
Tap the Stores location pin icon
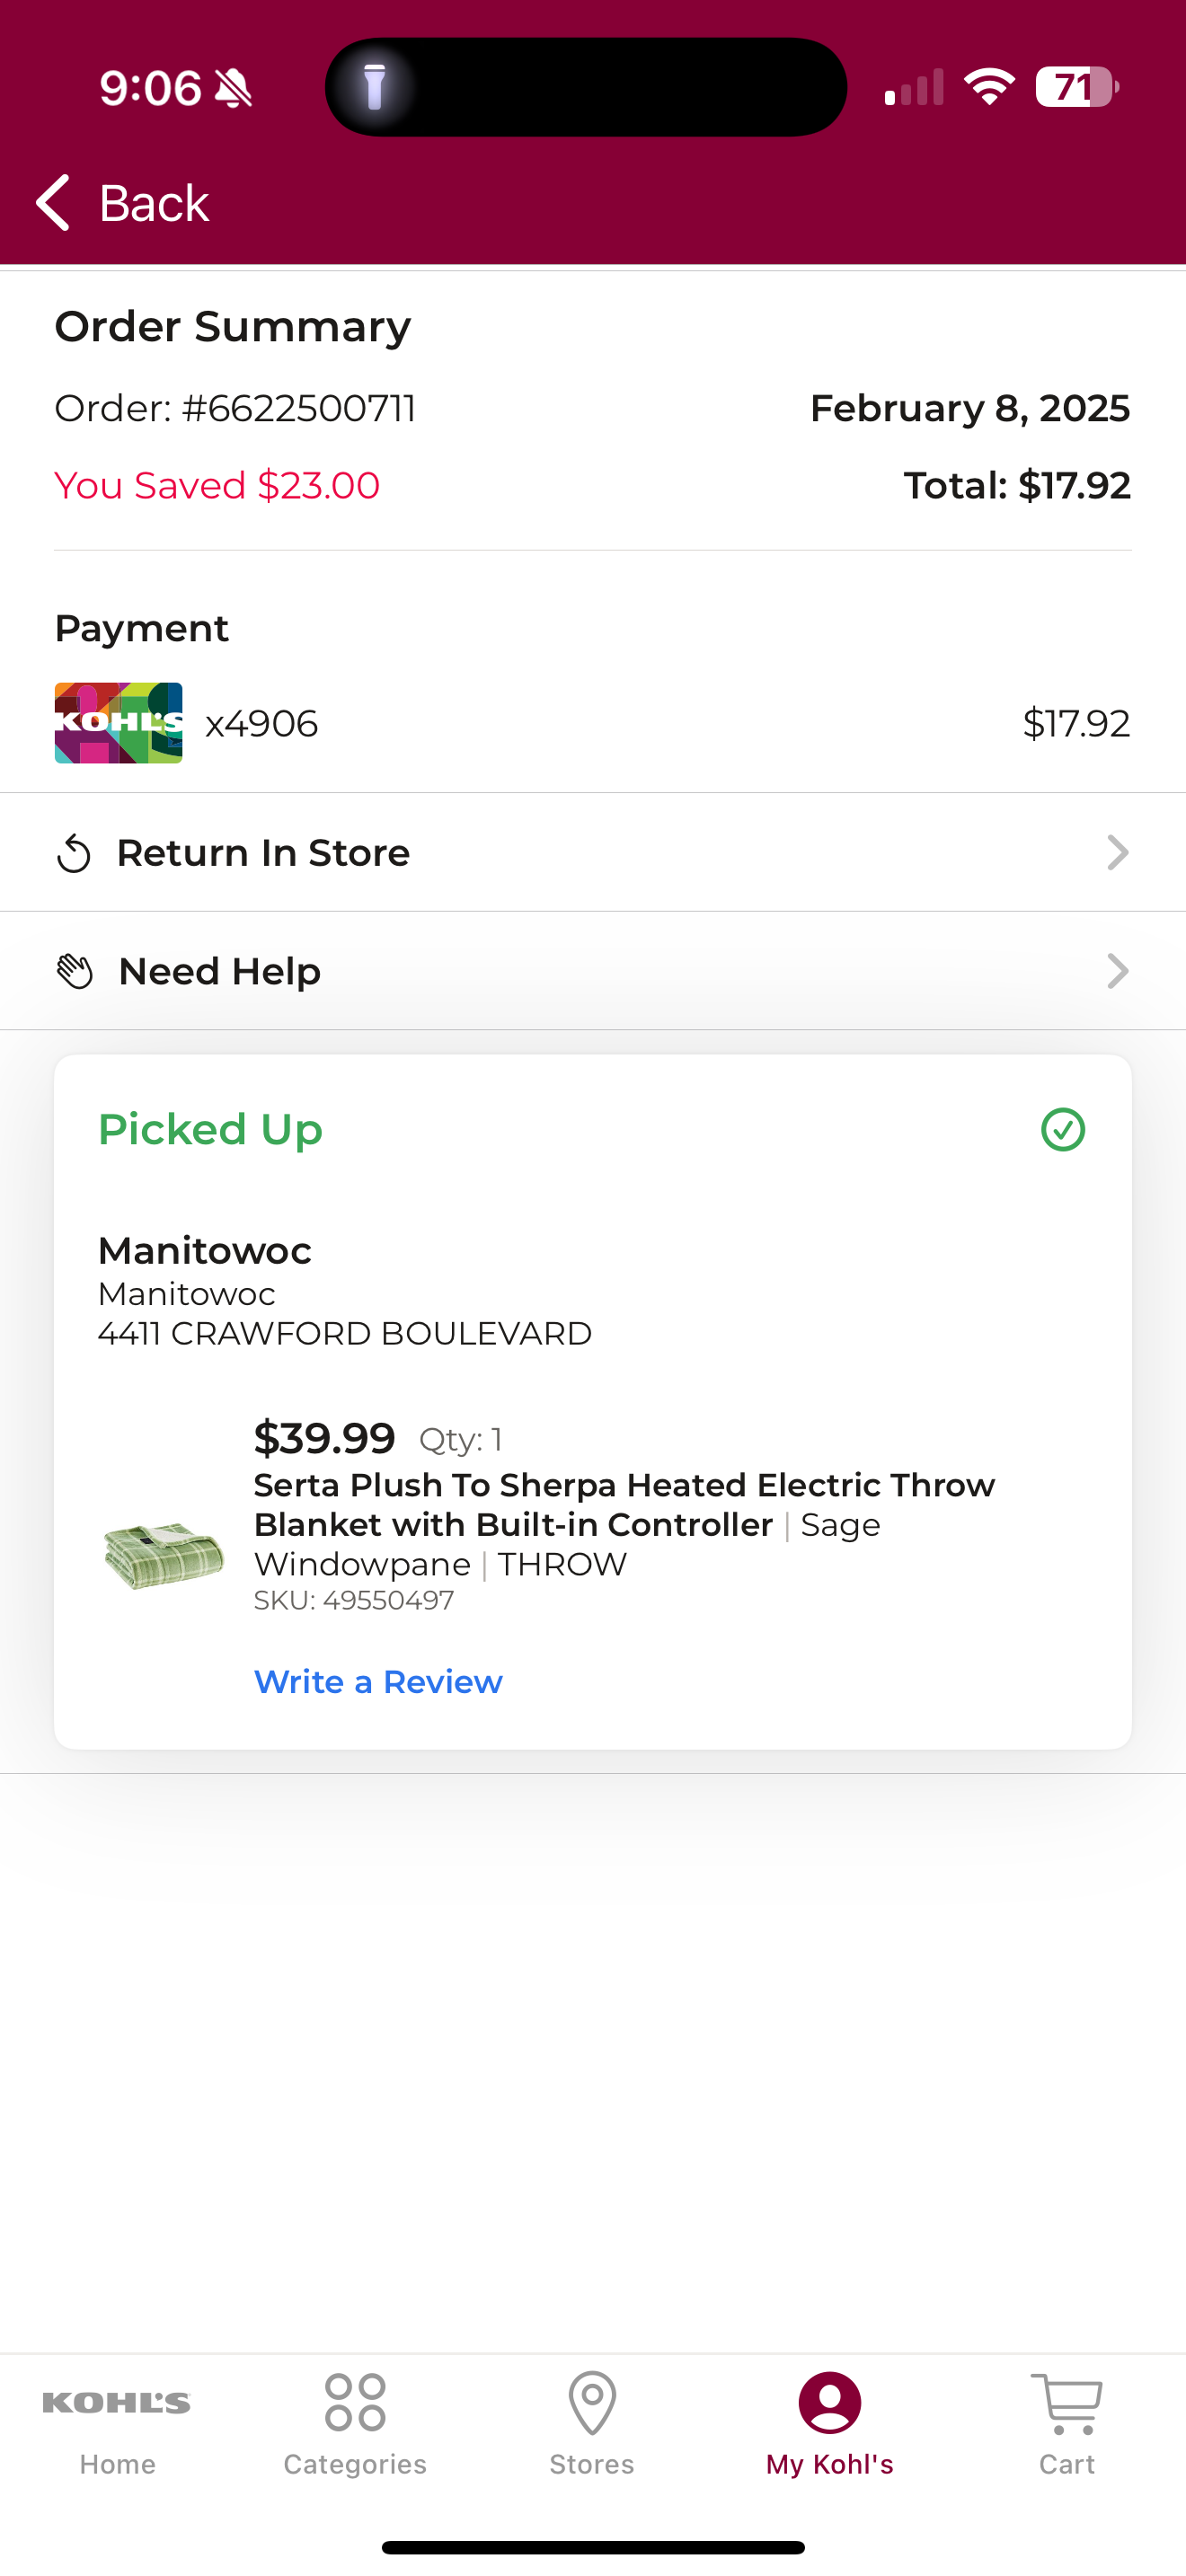[x=592, y=2403]
